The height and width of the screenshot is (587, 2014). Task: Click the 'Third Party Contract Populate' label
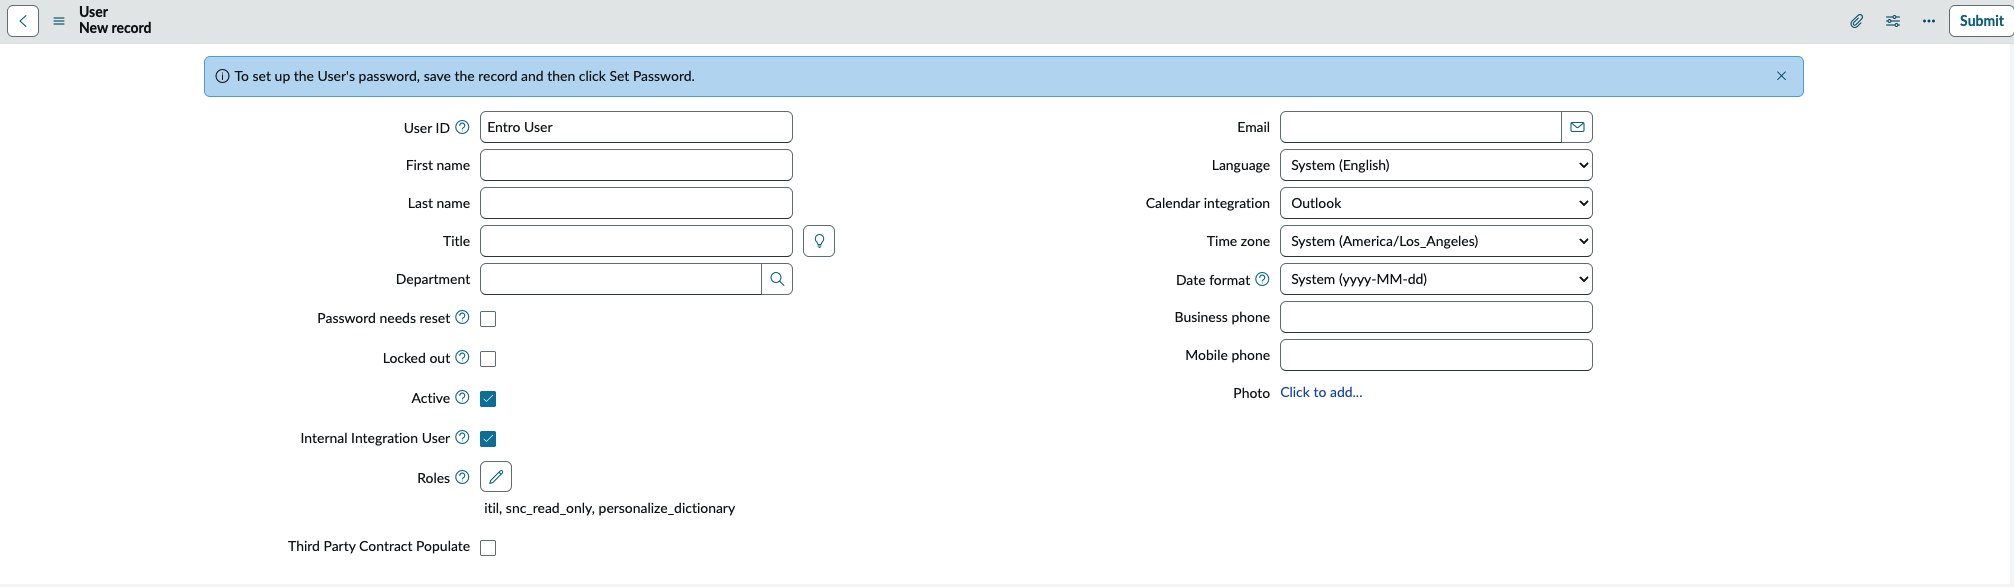click(x=379, y=546)
